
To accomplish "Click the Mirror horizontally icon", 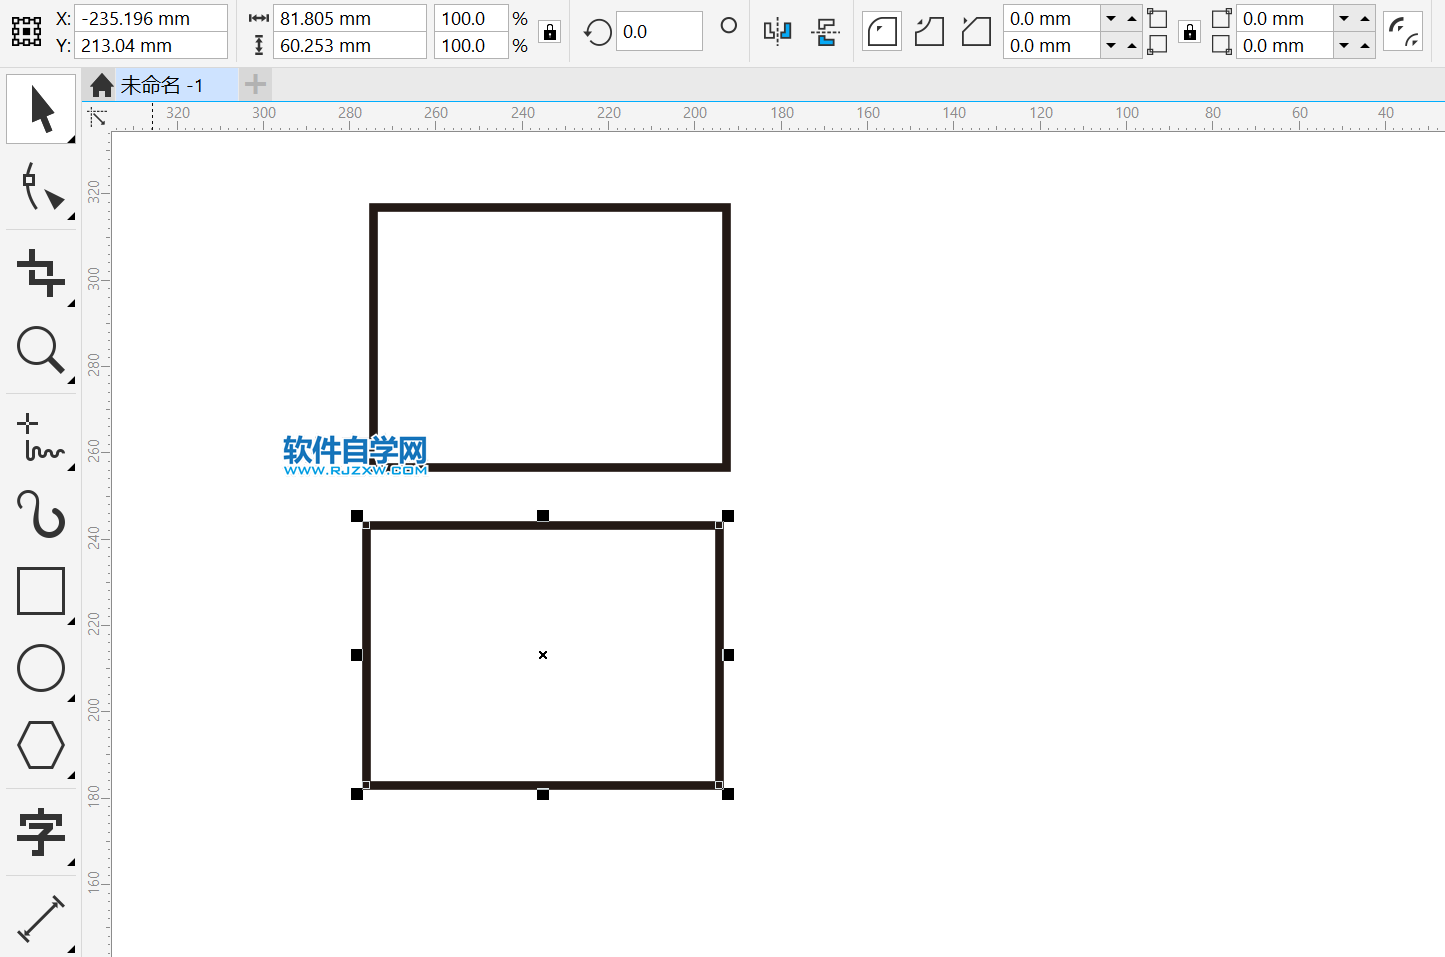I will pyautogui.click(x=777, y=32).
